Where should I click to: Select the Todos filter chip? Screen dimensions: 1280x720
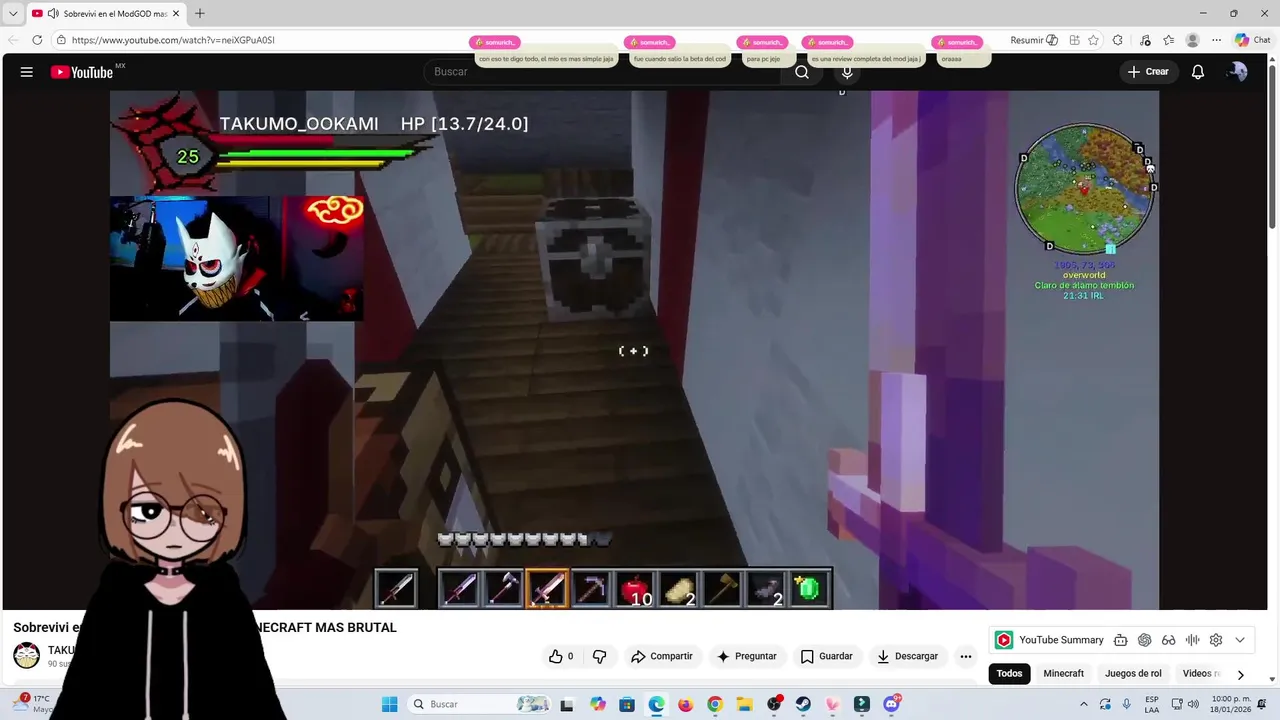click(x=1010, y=674)
